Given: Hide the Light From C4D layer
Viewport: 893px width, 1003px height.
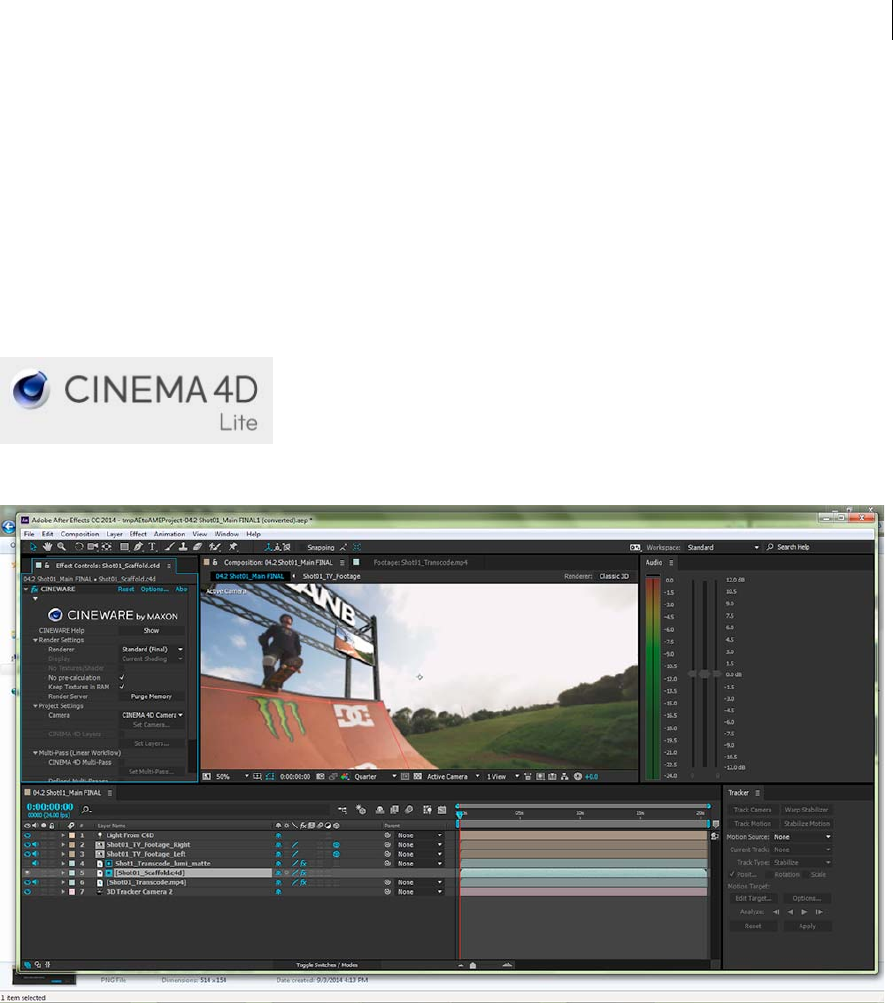Looking at the screenshot, I should (28, 835).
